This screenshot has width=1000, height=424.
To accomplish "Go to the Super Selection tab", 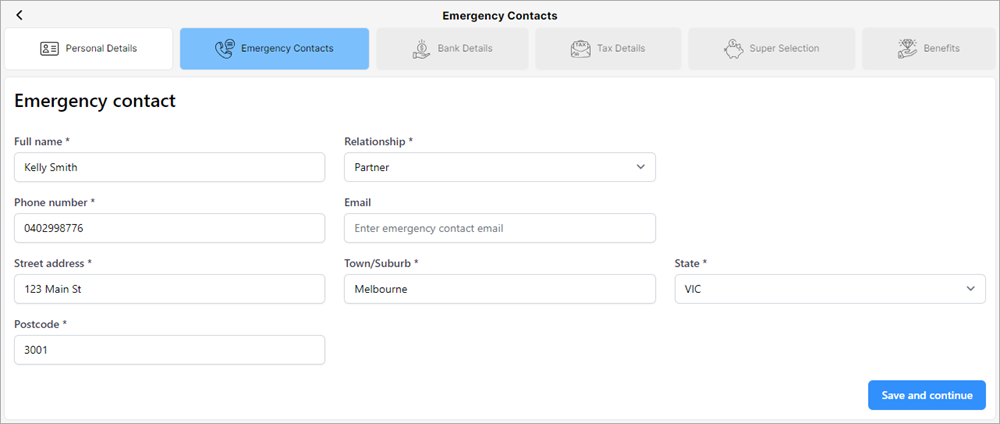I will [x=772, y=48].
